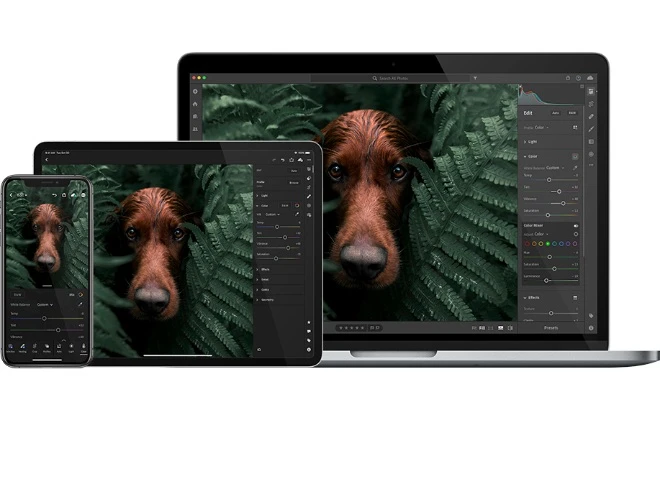Open the comments icon on tablet right strip
Screen dimensions: 660x495
click(309, 331)
